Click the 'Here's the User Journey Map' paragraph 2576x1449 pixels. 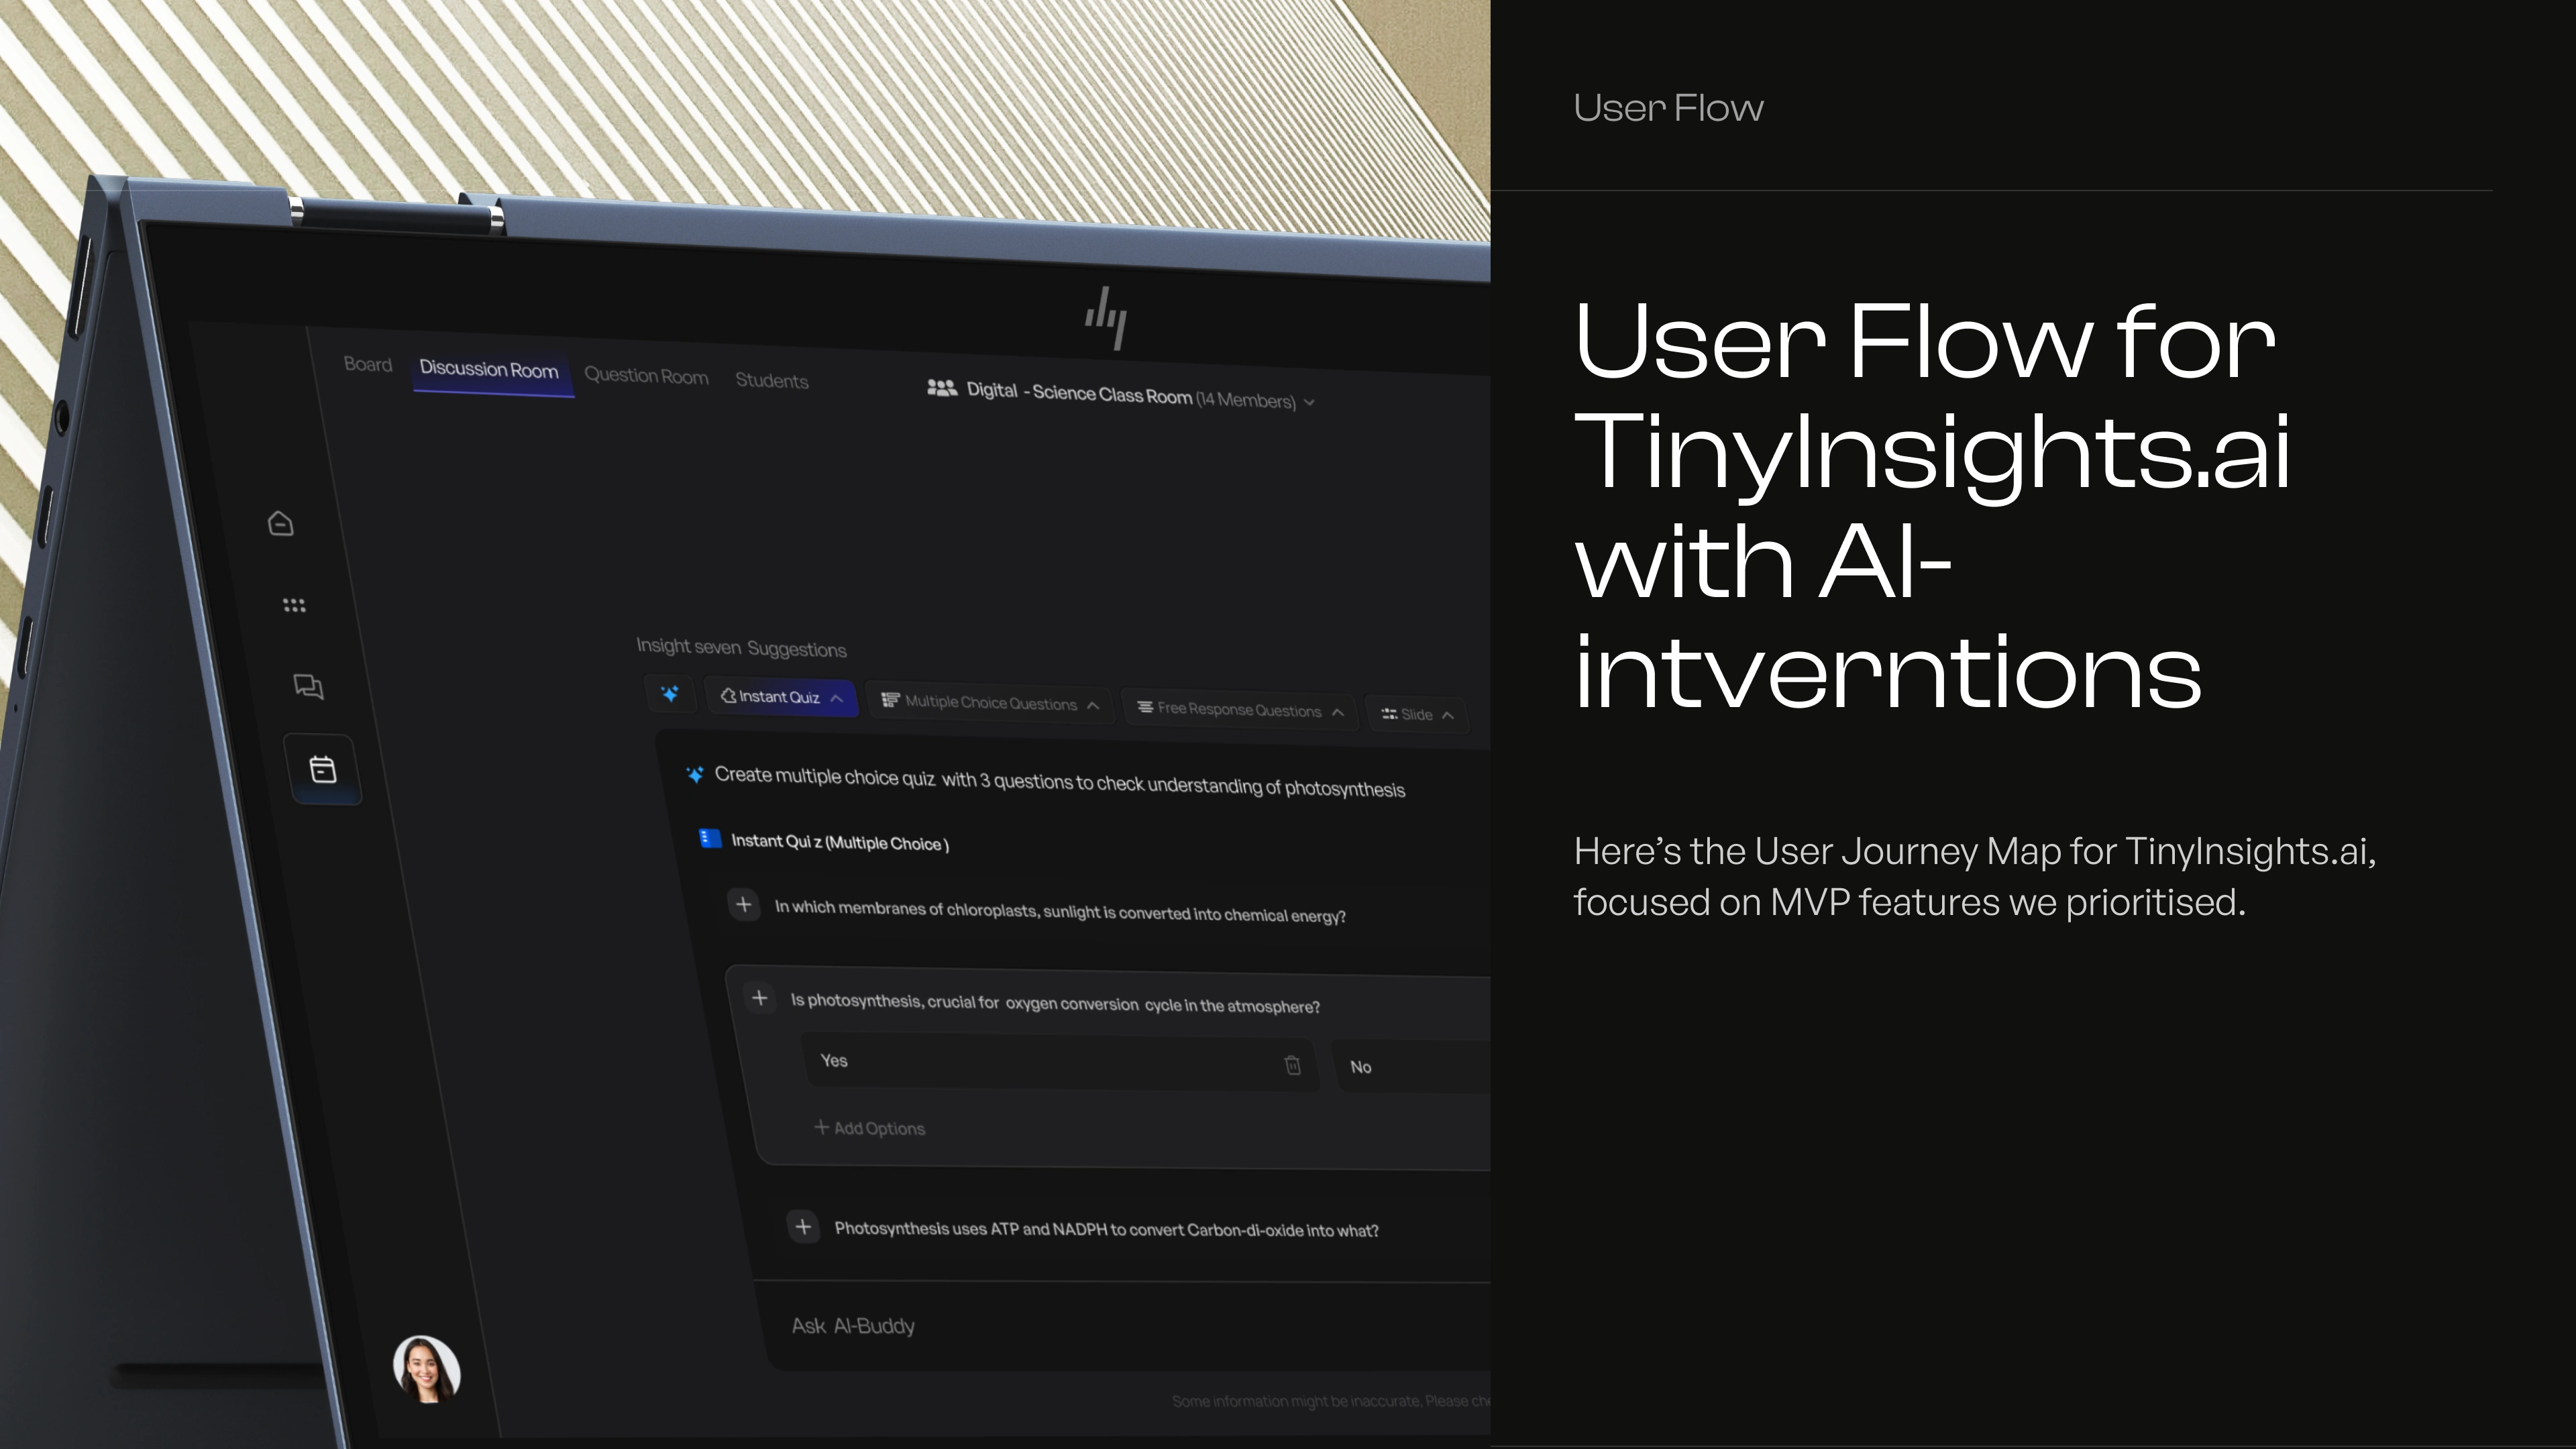1975,877
